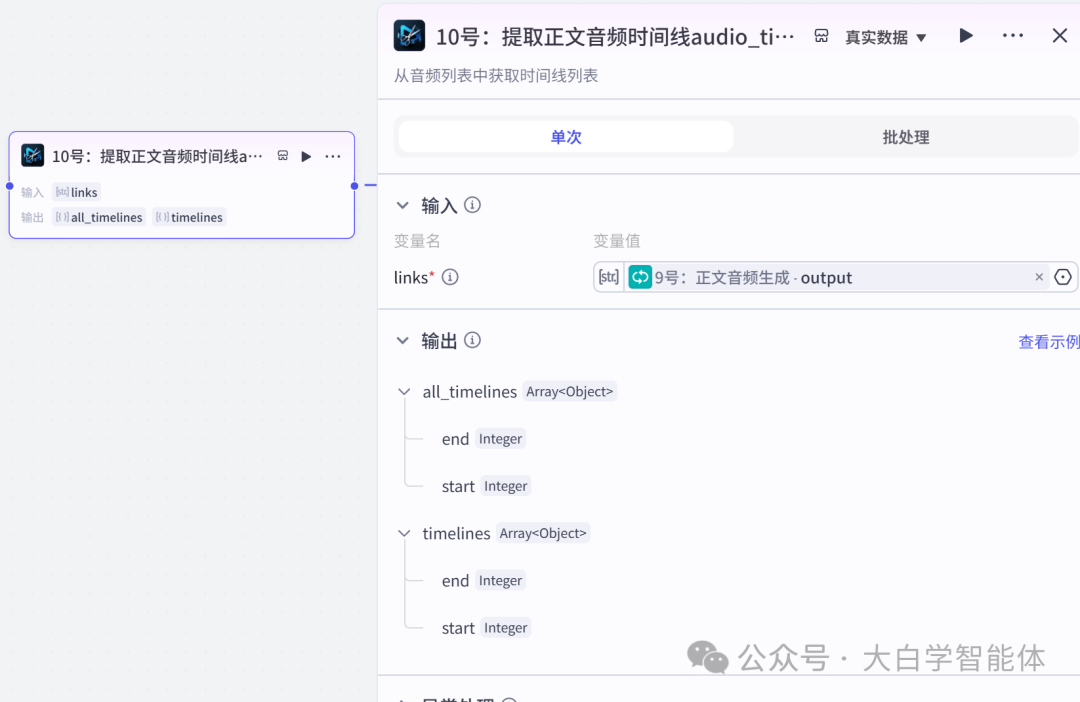Click the timelines output tag on canvas node
The height and width of the screenshot is (702, 1080).
pos(189,217)
